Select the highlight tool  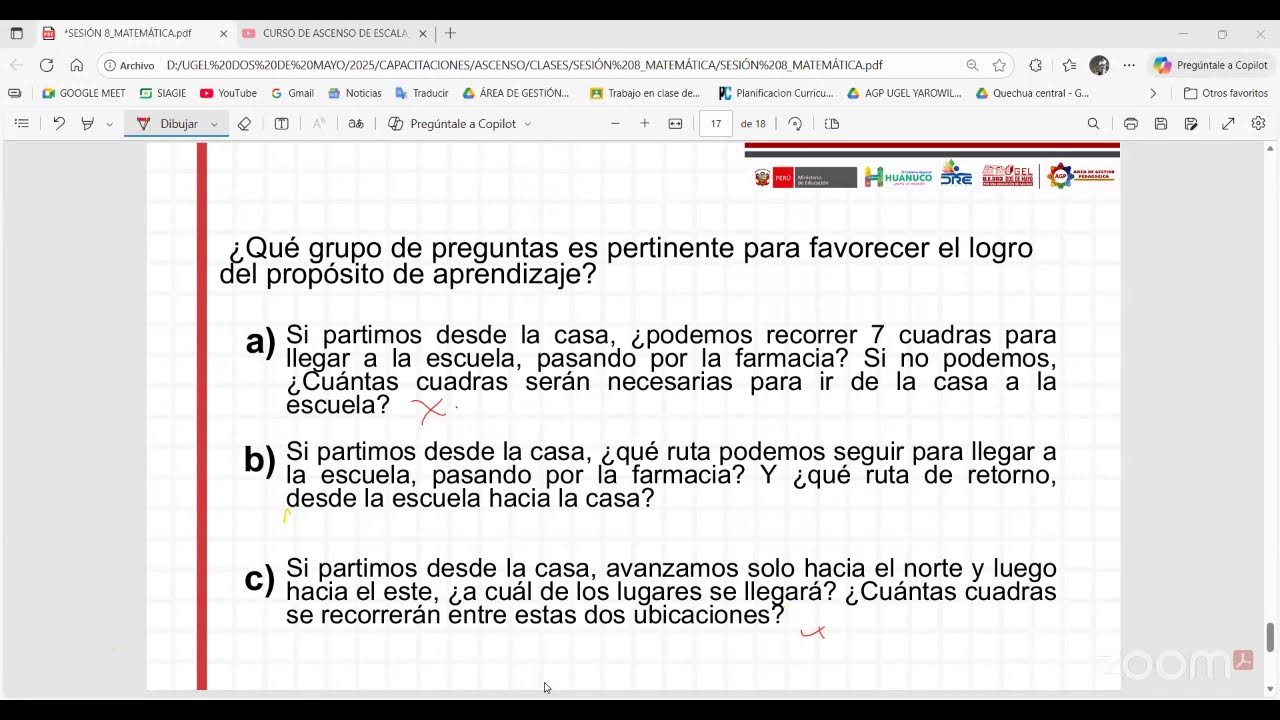[88, 124]
